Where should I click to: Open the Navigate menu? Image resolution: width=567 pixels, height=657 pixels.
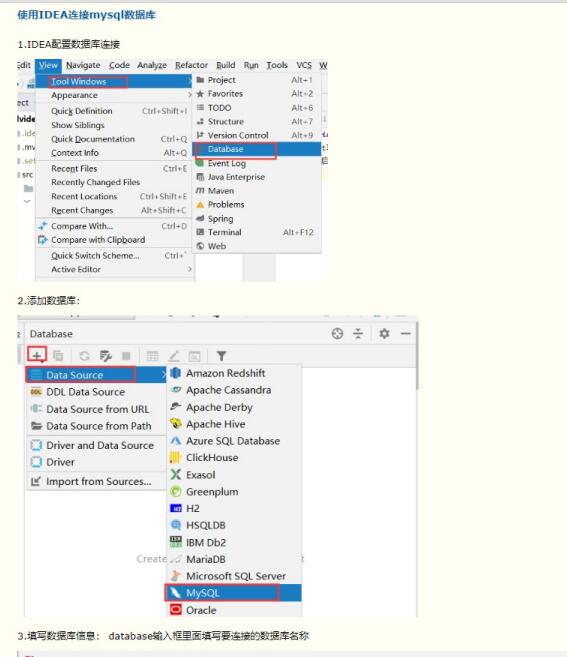coord(83,65)
